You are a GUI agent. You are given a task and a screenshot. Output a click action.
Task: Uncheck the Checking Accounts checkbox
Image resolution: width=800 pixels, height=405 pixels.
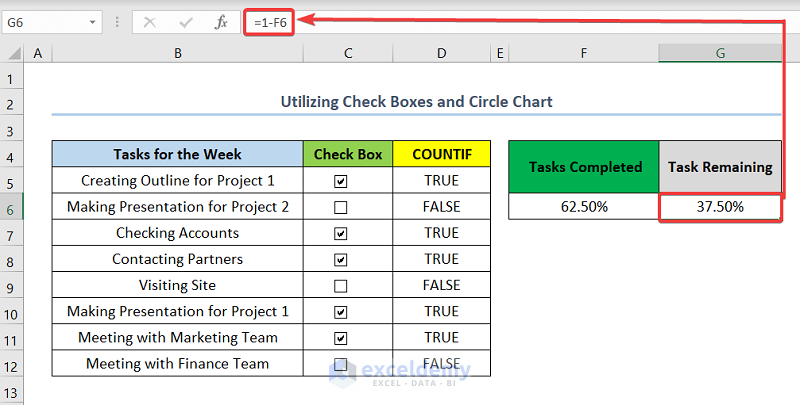tap(341, 233)
